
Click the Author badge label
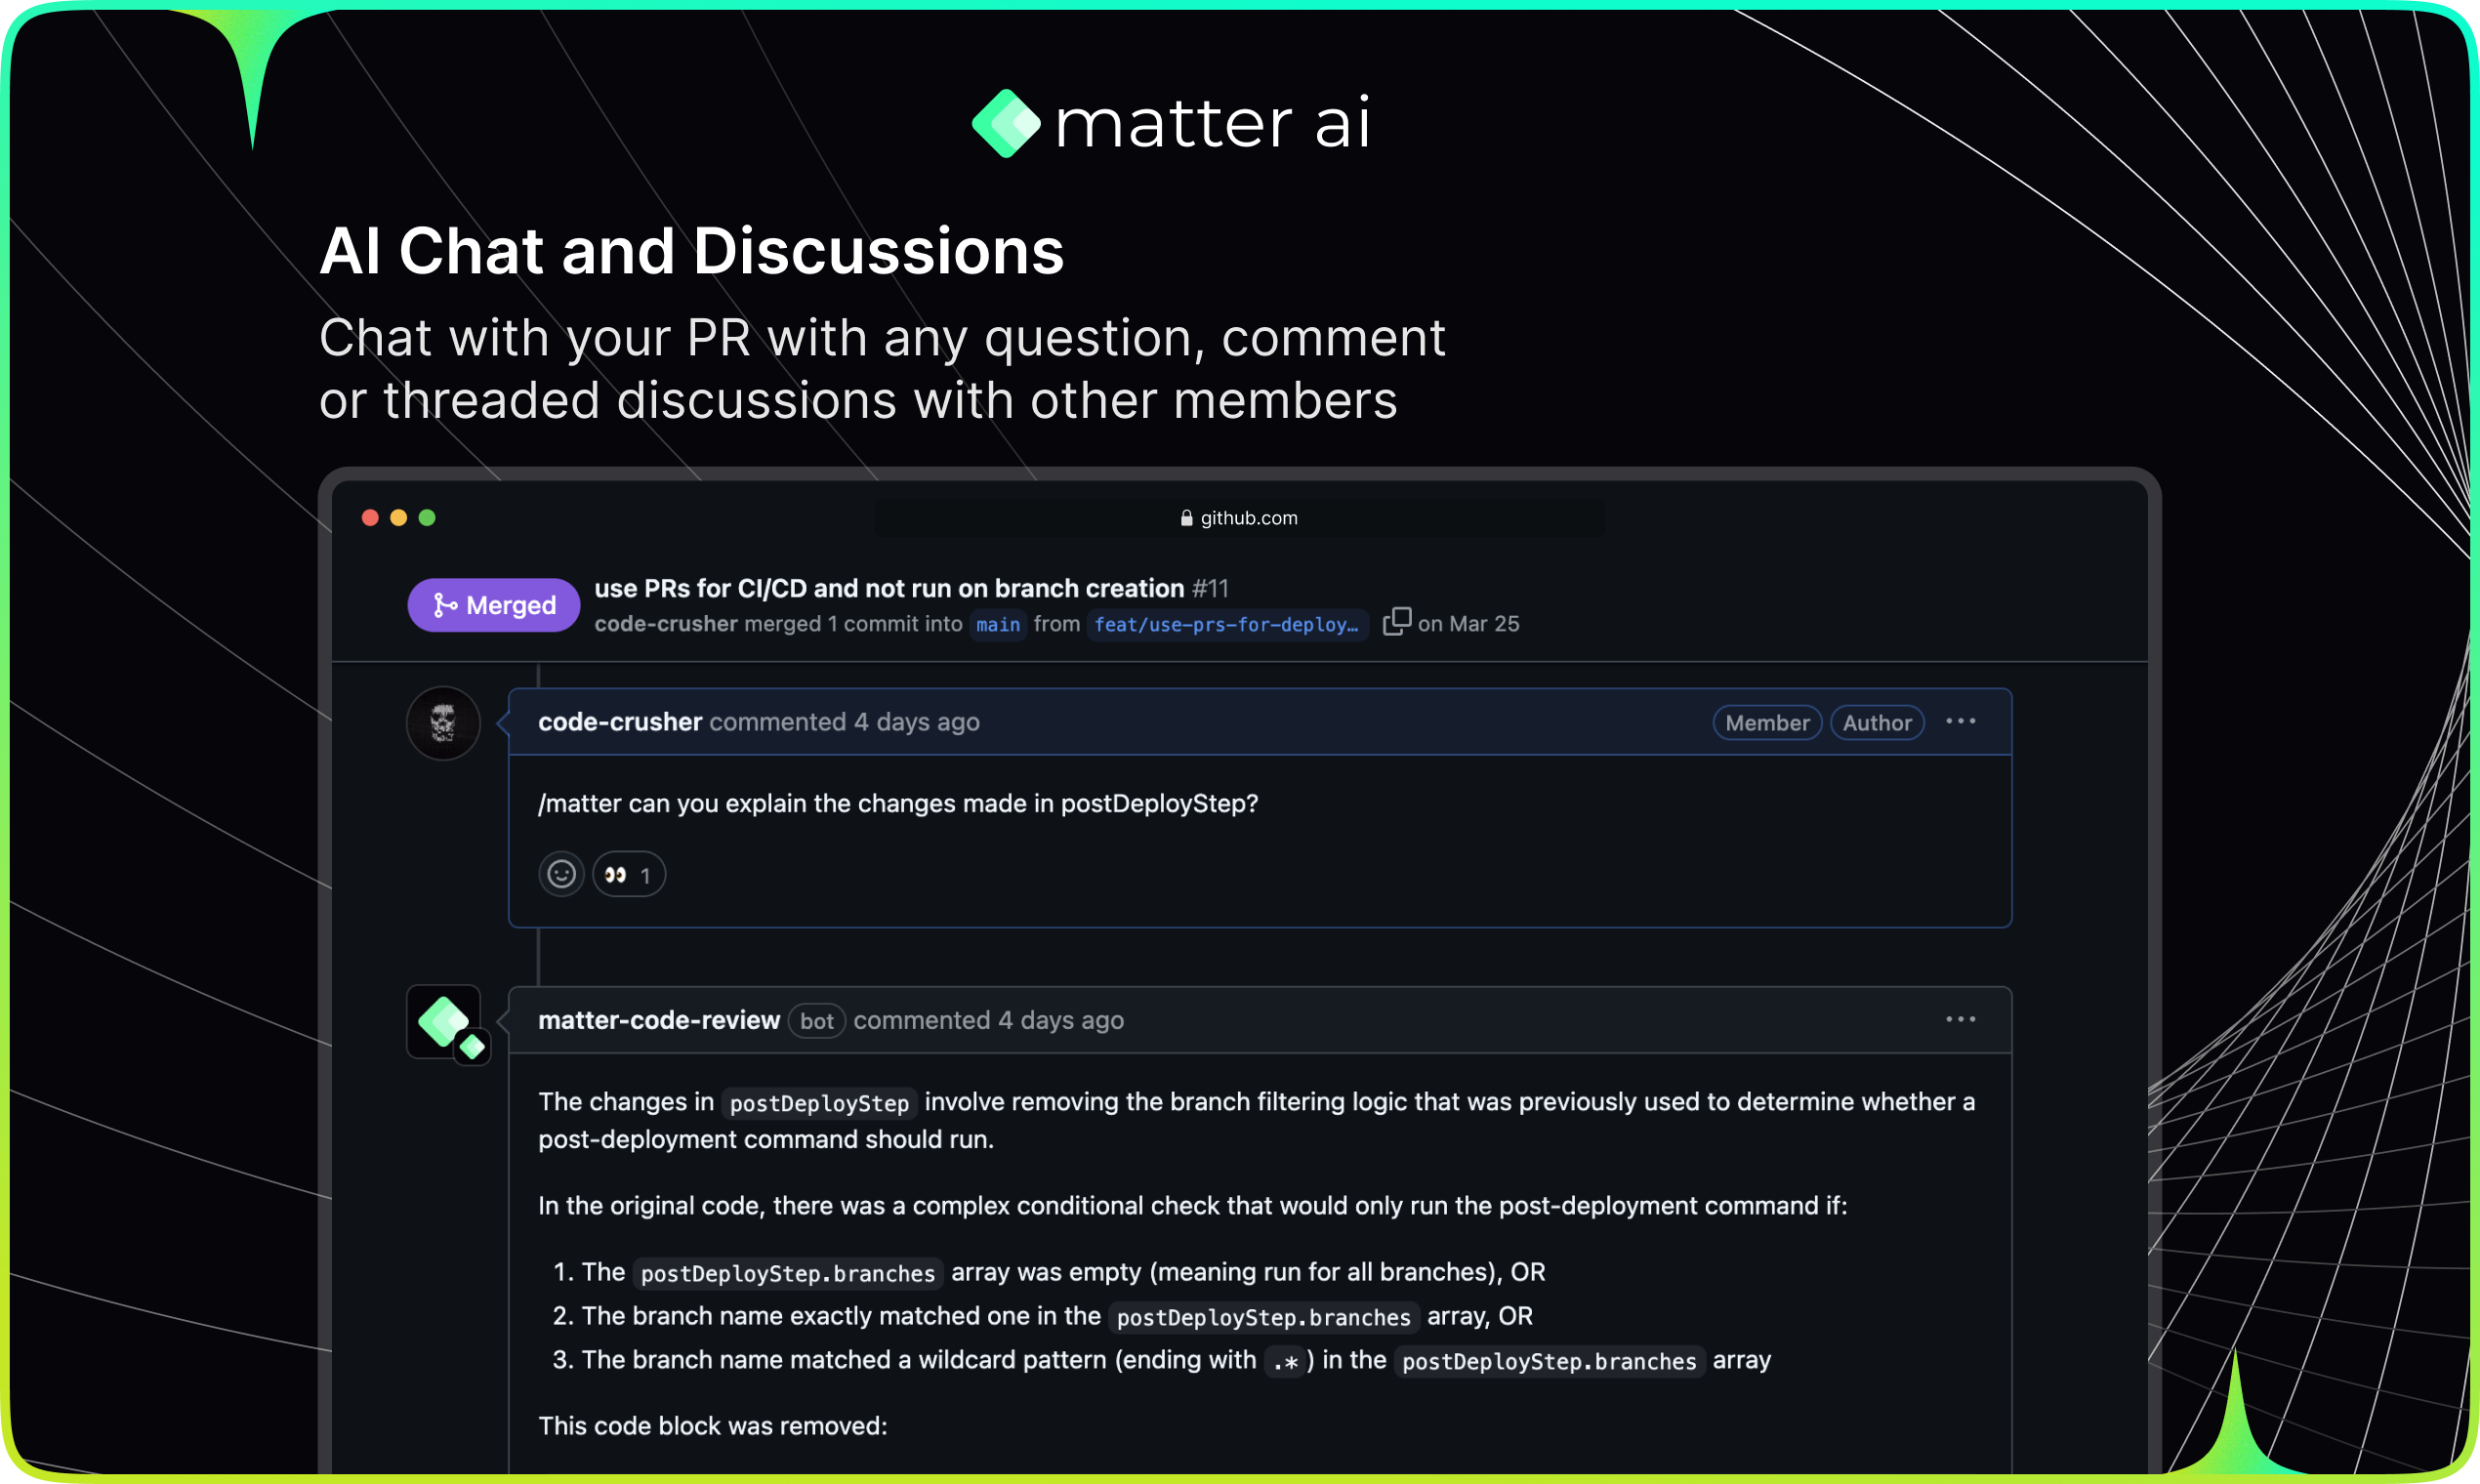tap(1876, 723)
